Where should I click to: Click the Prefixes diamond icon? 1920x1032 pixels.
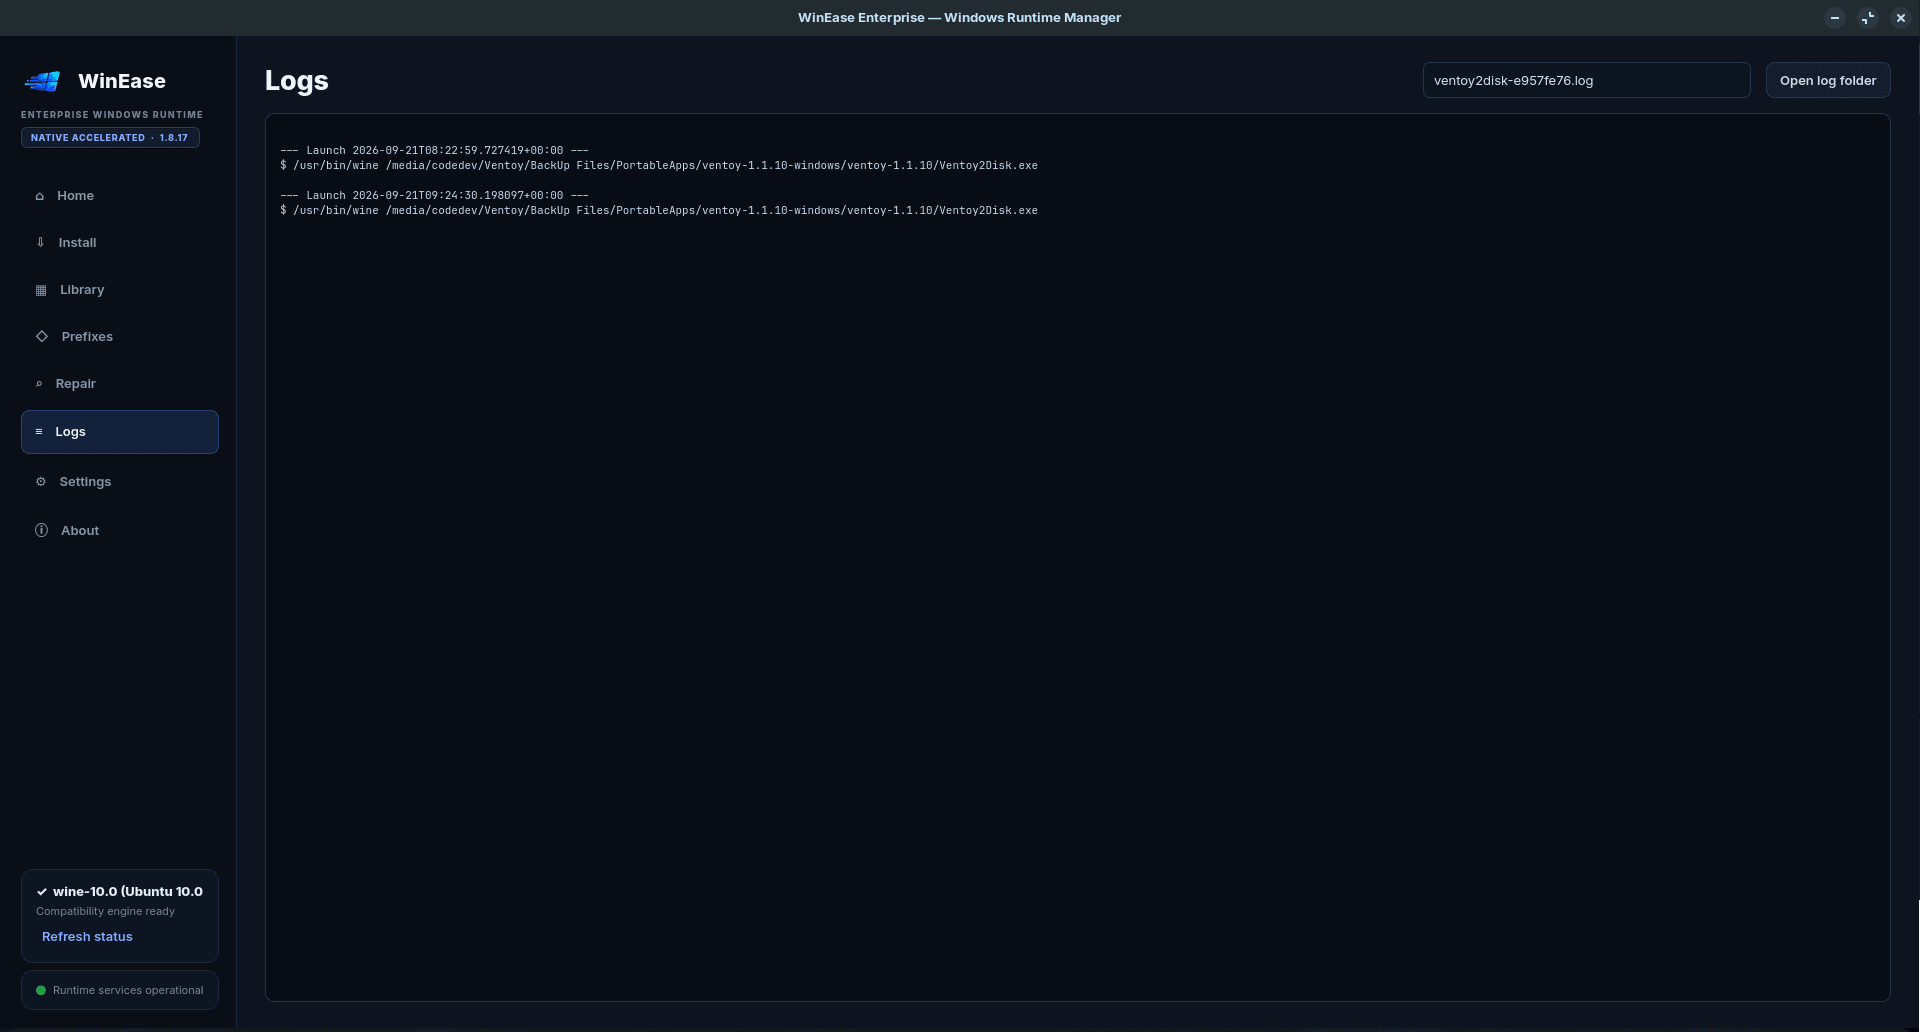(42, 337)
